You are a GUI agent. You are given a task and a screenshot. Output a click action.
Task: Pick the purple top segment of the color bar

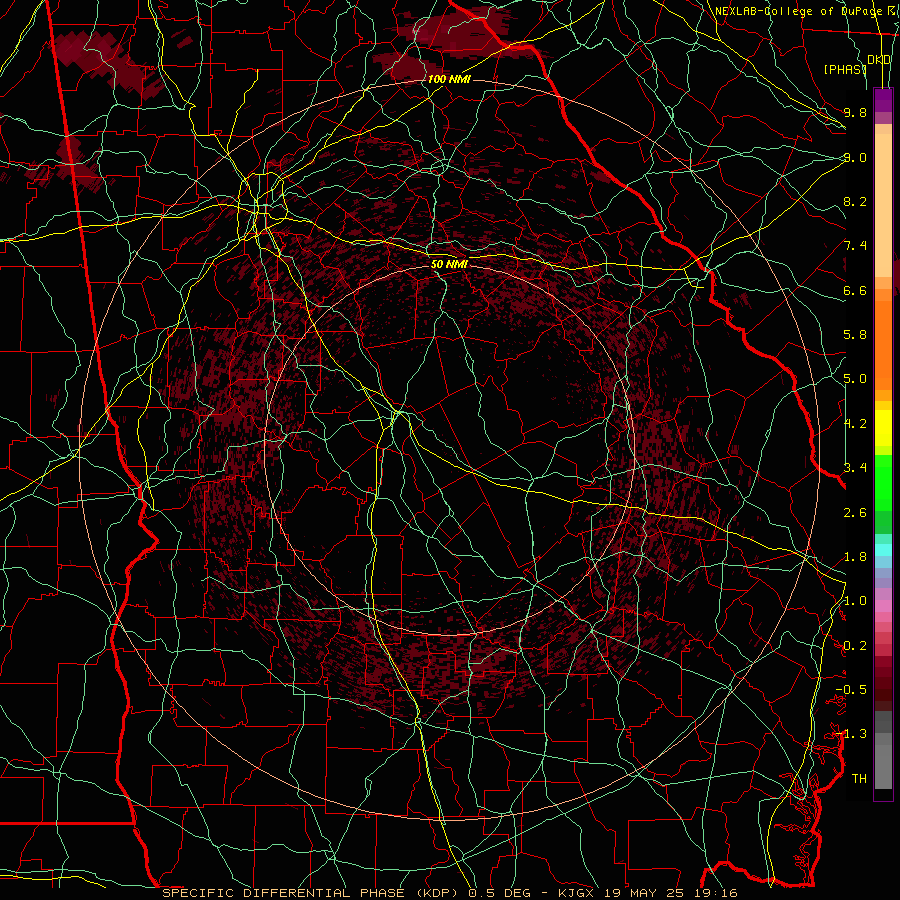click(x=883, y=100)
